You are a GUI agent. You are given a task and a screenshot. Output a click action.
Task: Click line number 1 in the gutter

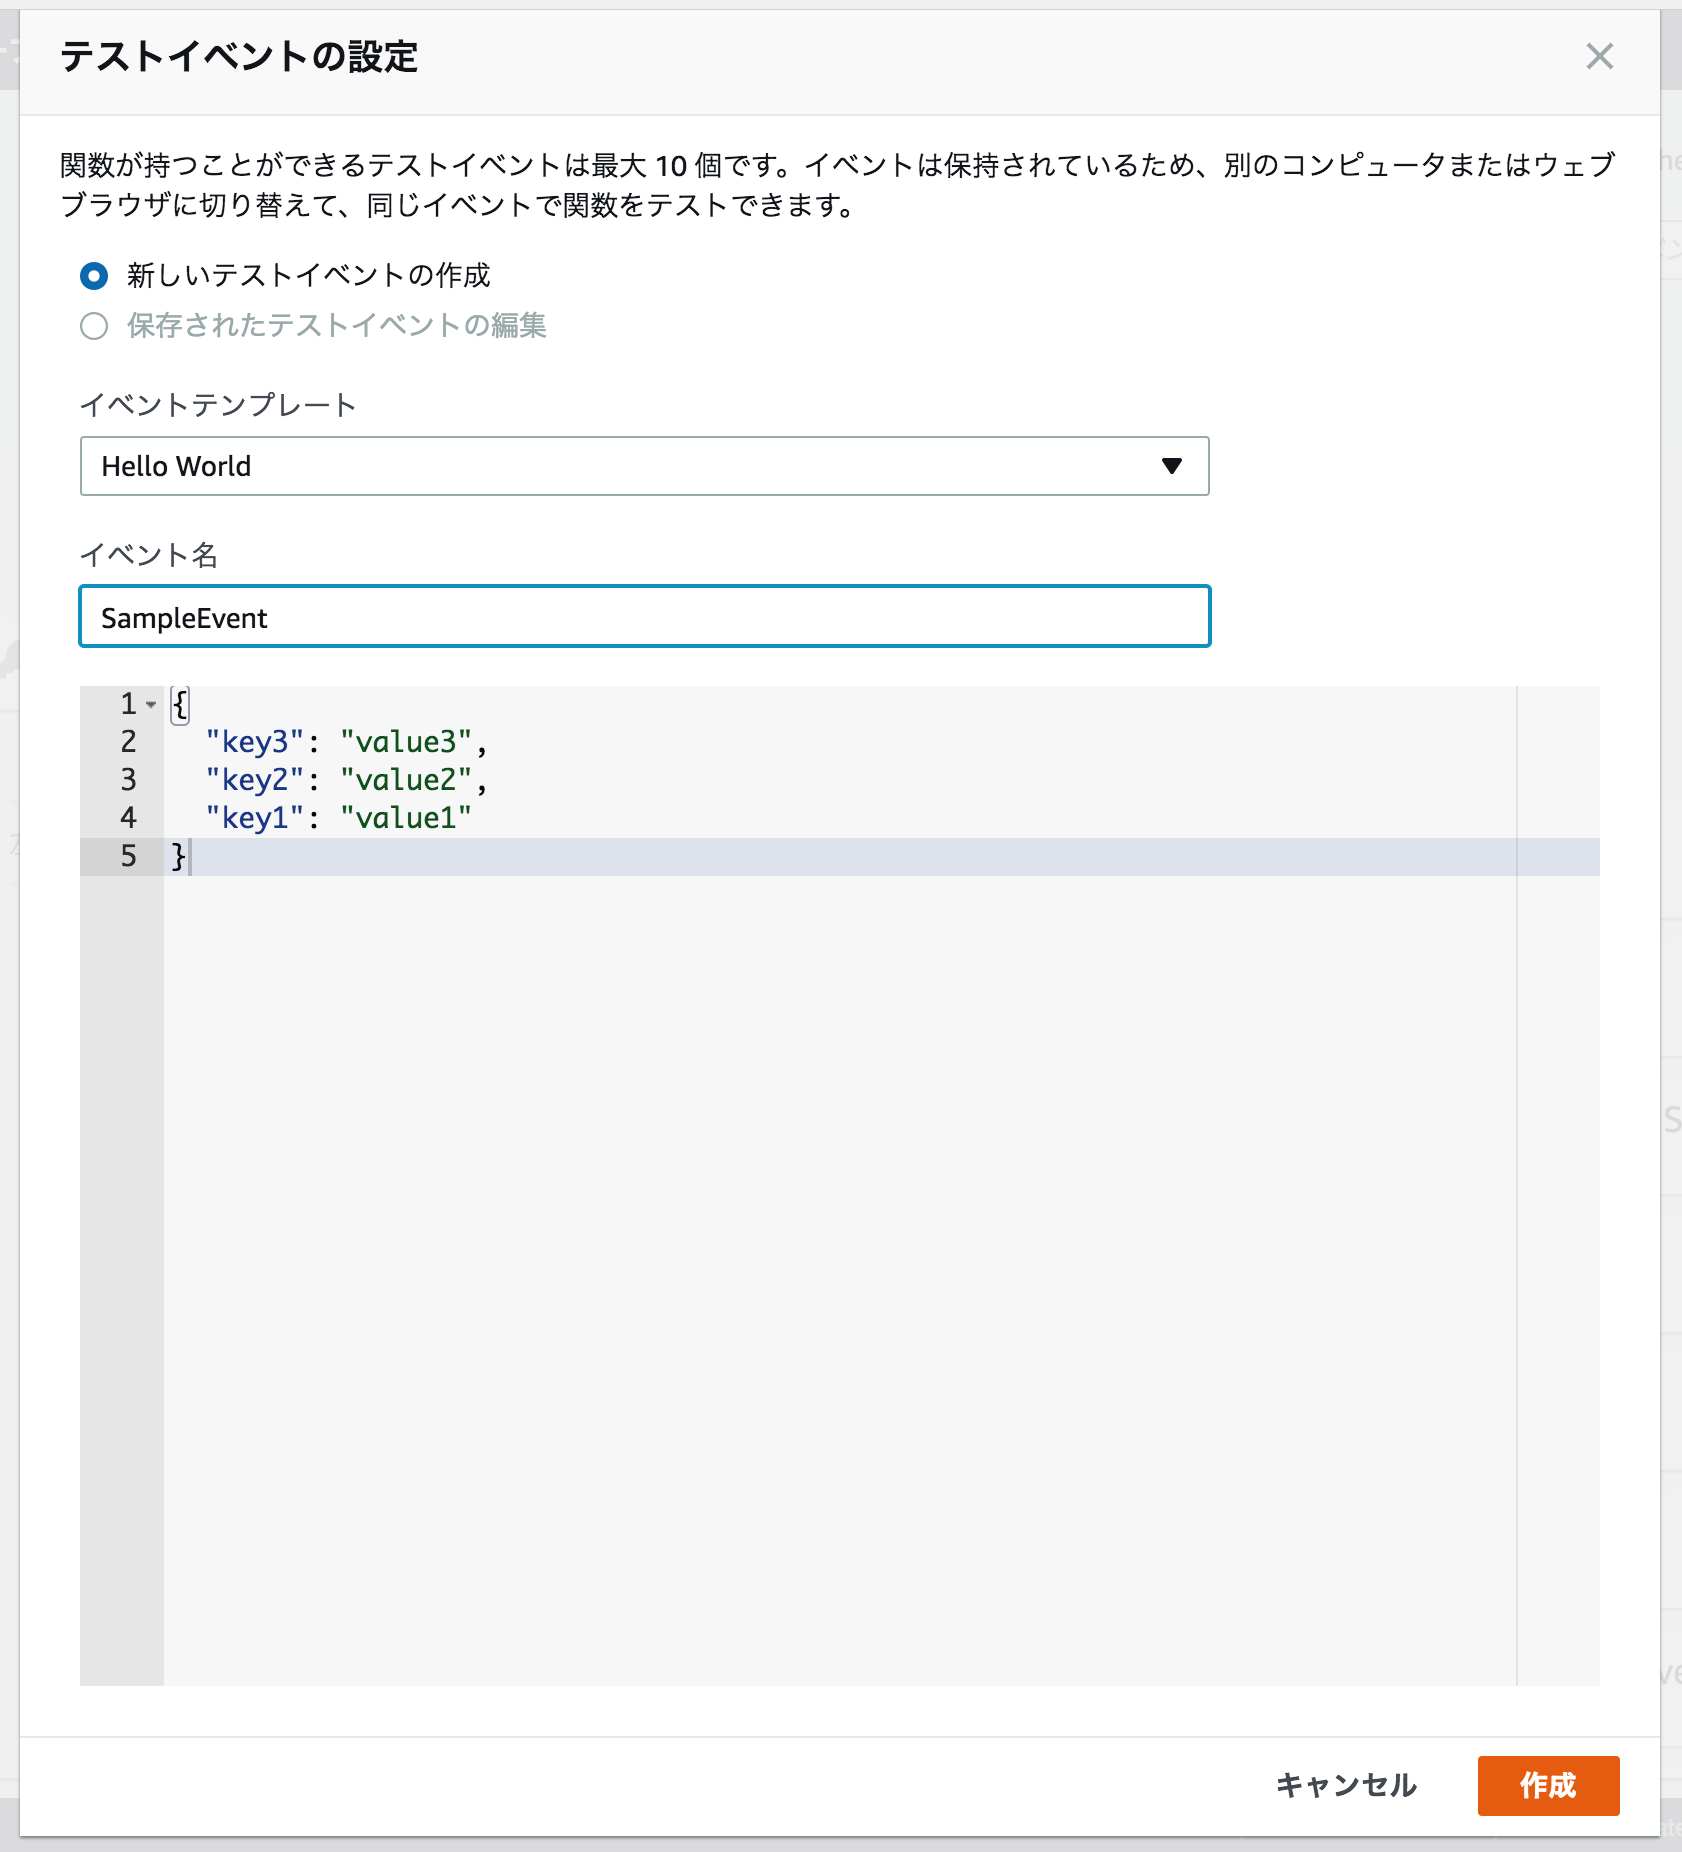(128, 705)
